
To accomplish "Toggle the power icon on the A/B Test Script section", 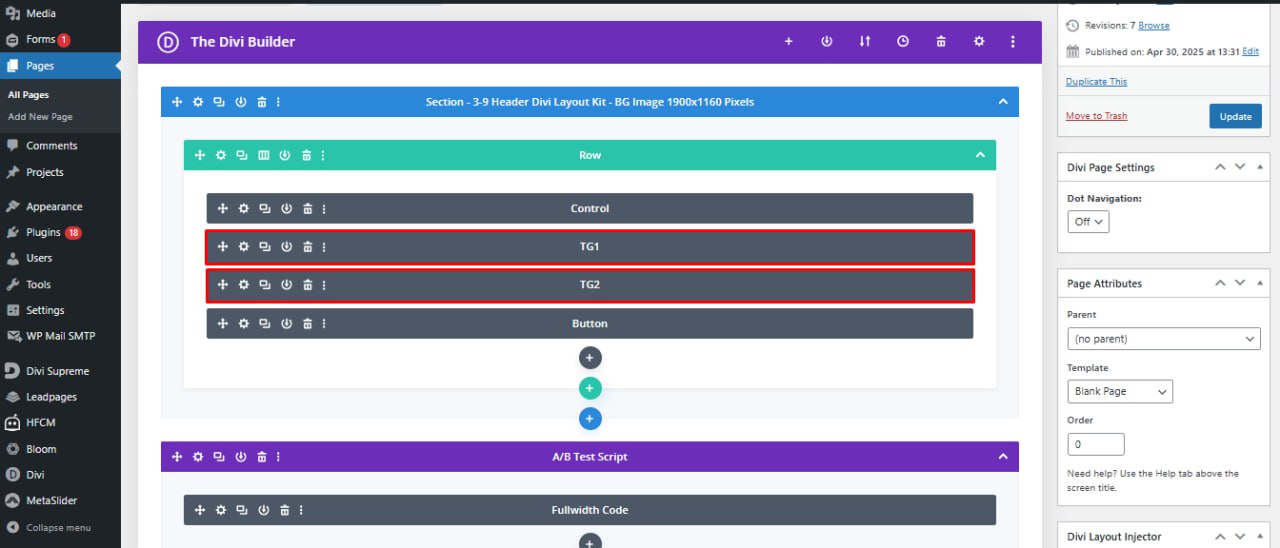I will (241, 456).
